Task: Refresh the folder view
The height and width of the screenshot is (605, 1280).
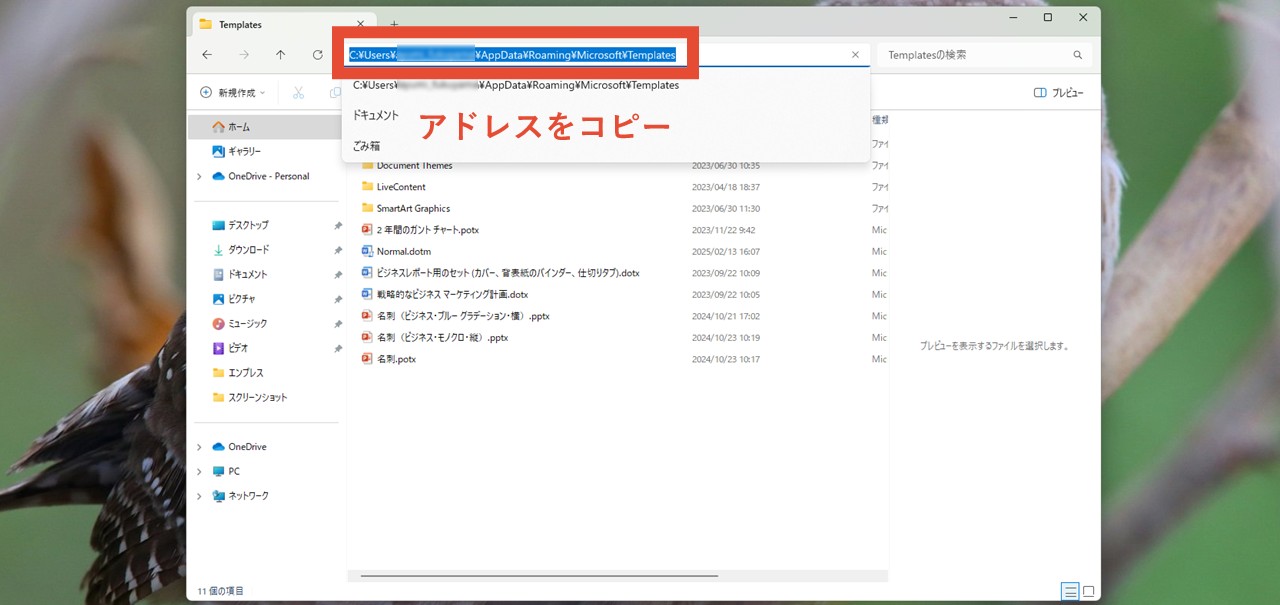Action: pos(317,55)
